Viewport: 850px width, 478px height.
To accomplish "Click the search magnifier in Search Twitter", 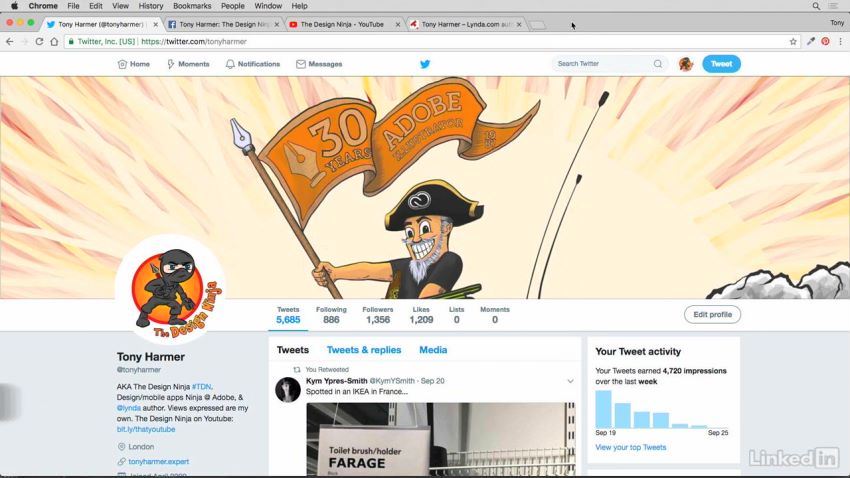I will coord(658,64).
